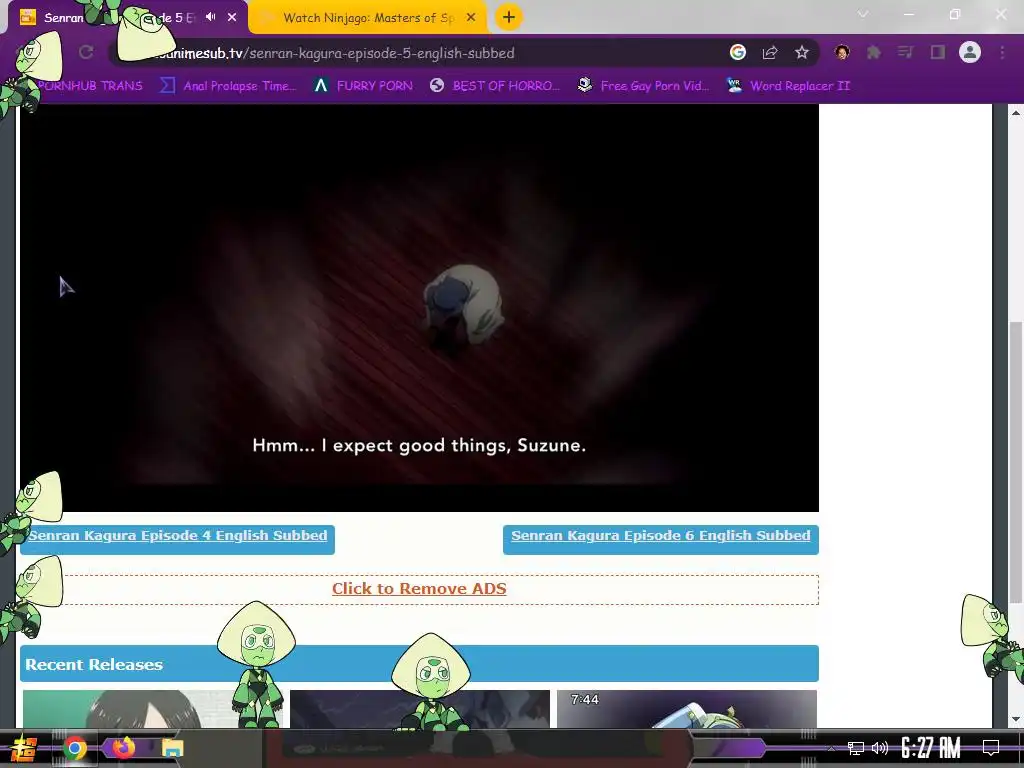Open the media control icon
This screenshot has width=1024, height=768.
pyautogui.click(x=905, y=52)
